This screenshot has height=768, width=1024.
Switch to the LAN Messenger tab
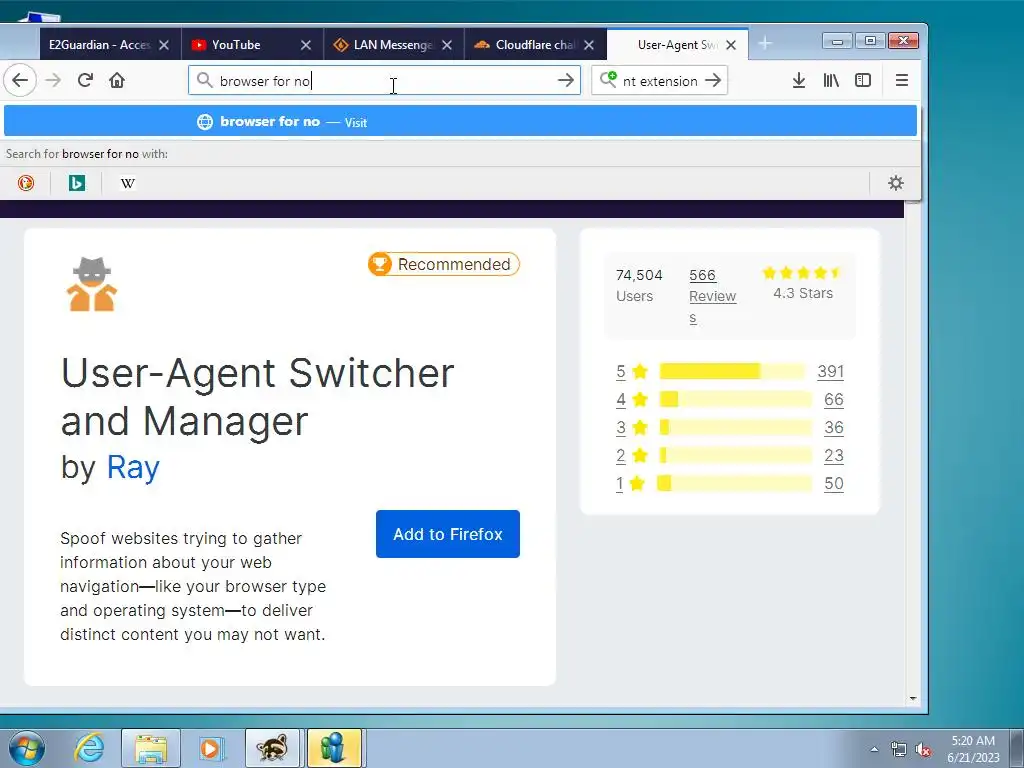coord(393,44)
